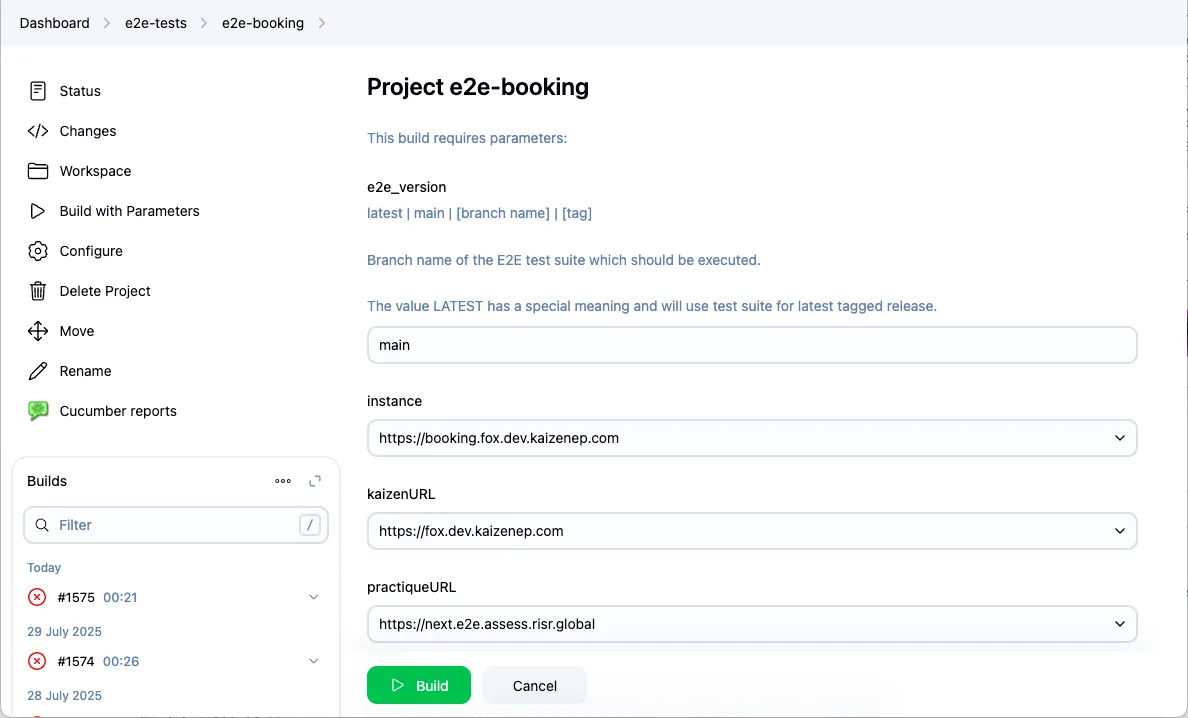
Task: Open the Workspace browser icon
Action: pyautogui.click(x=37, y=171)
